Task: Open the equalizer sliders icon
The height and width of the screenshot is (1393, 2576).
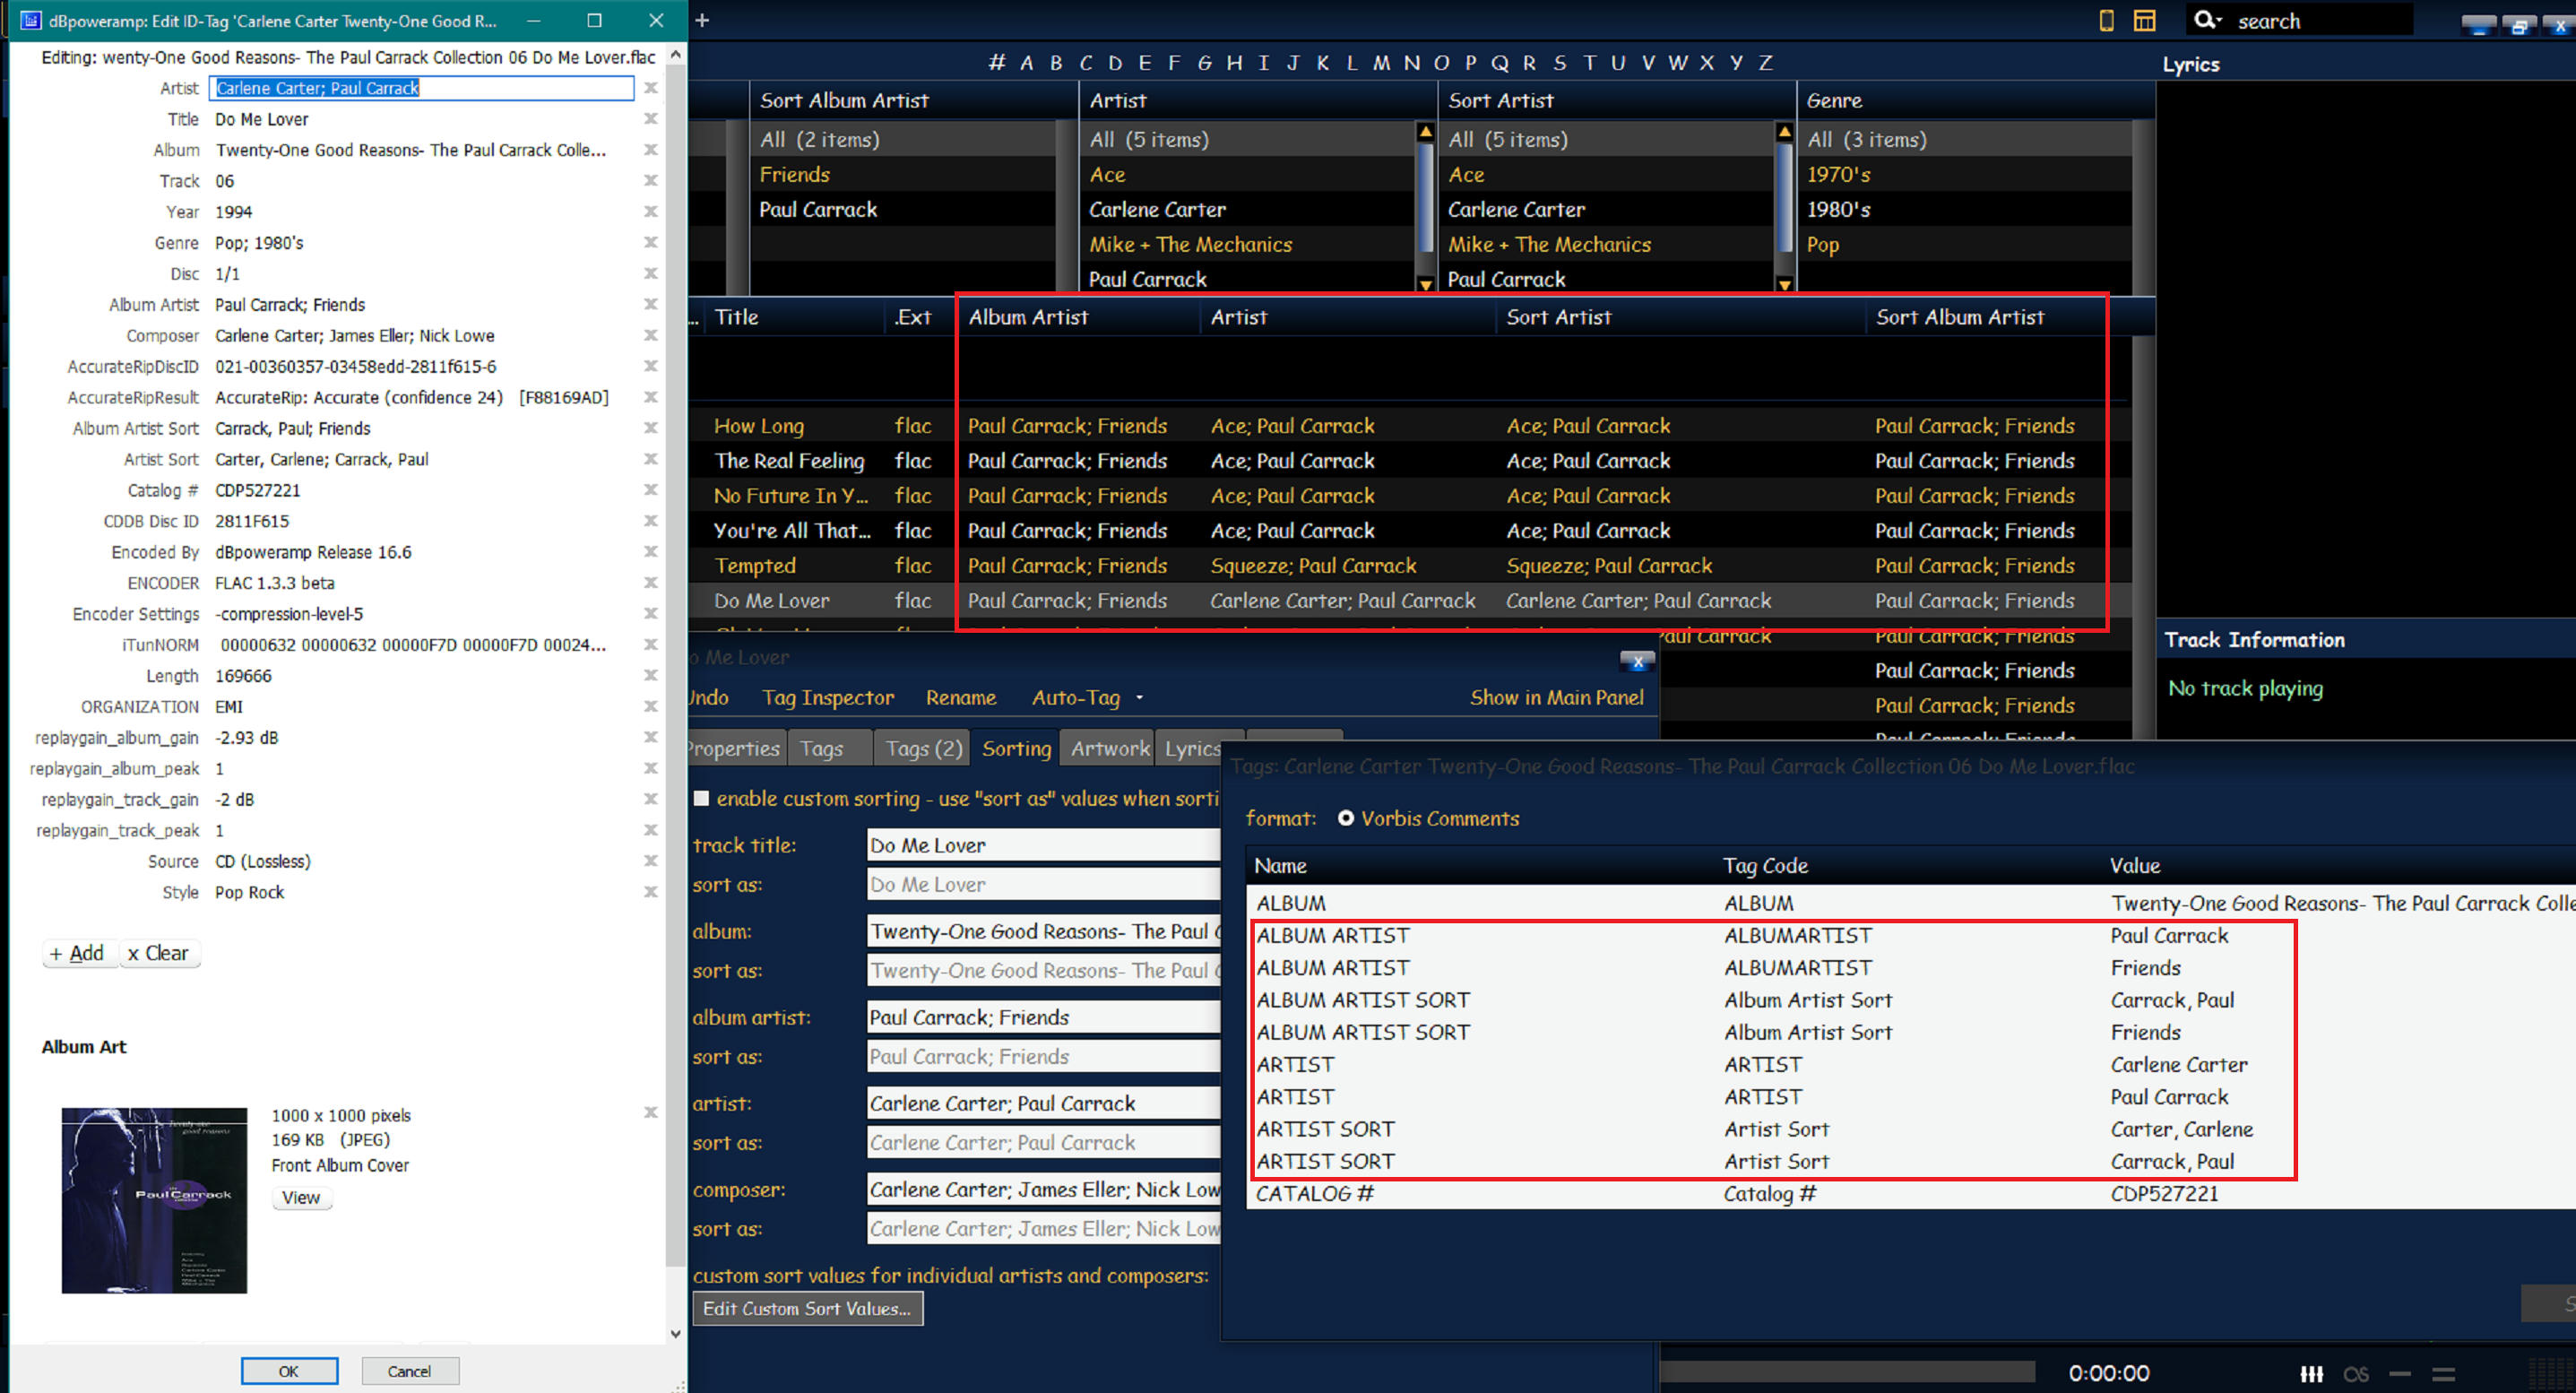Action: tap(2311, 1374)
